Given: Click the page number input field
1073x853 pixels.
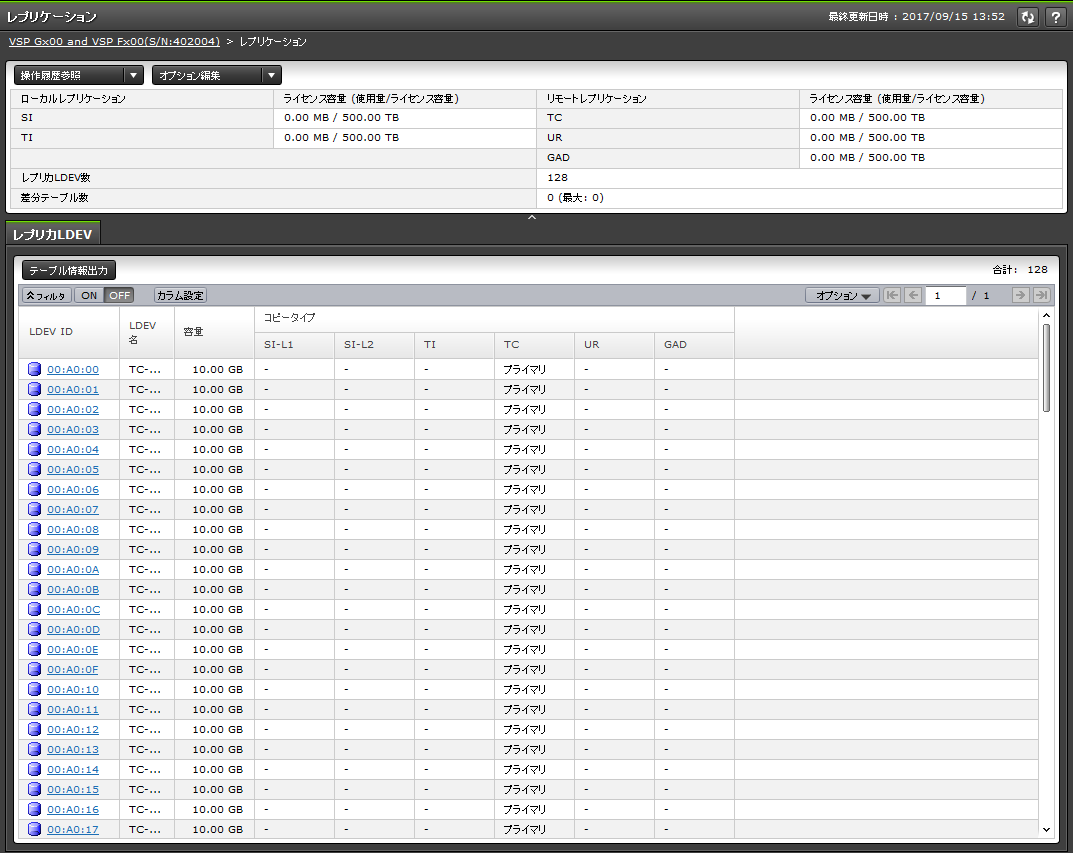Looking at the screenshot, I should coord(945,295).
